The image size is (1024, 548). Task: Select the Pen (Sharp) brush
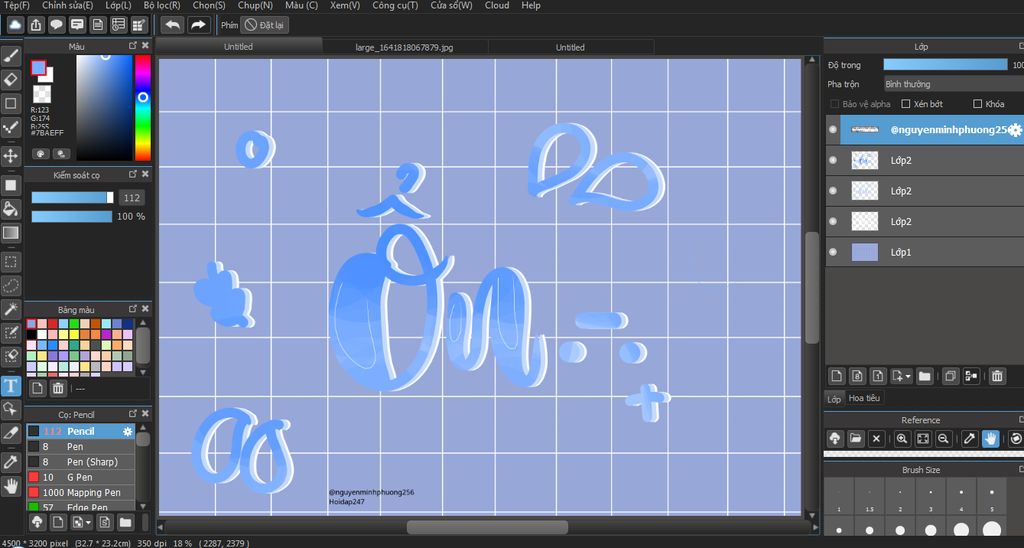pos(80,462)
